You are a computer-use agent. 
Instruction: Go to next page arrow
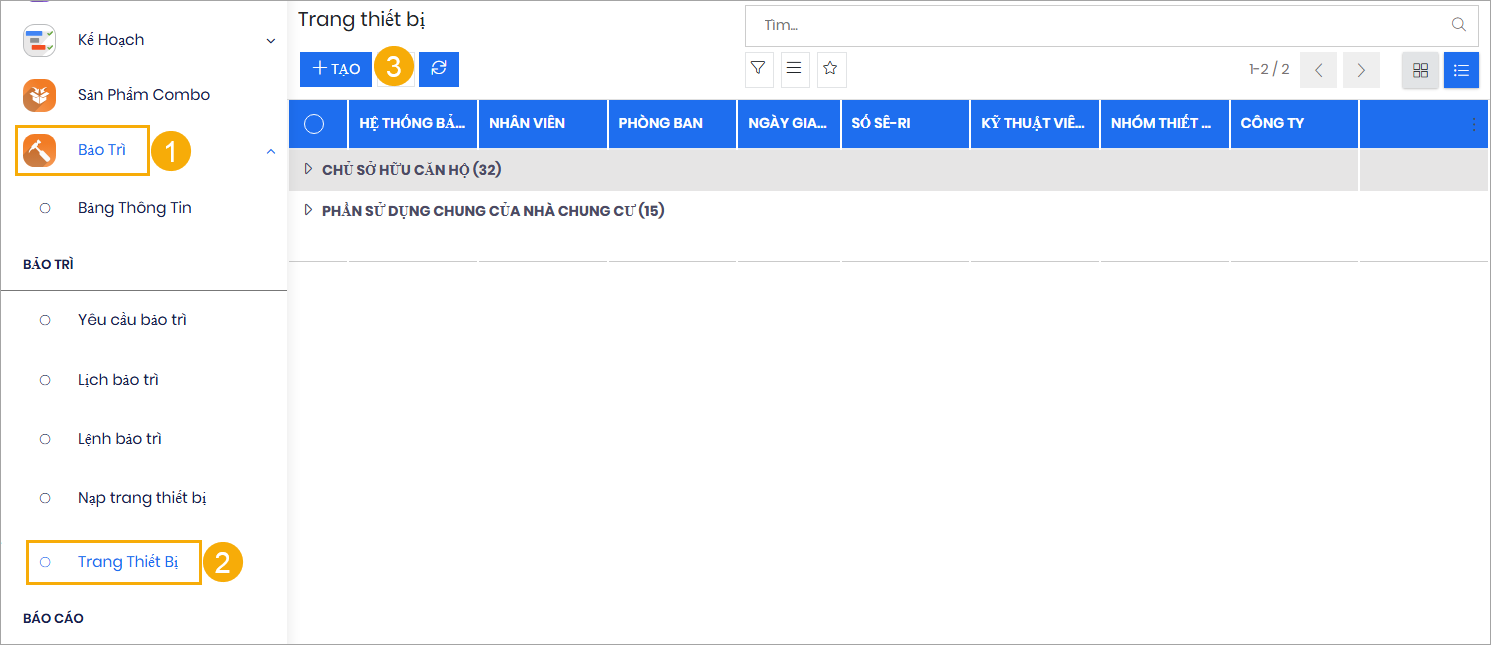[x=1361, y=70]
